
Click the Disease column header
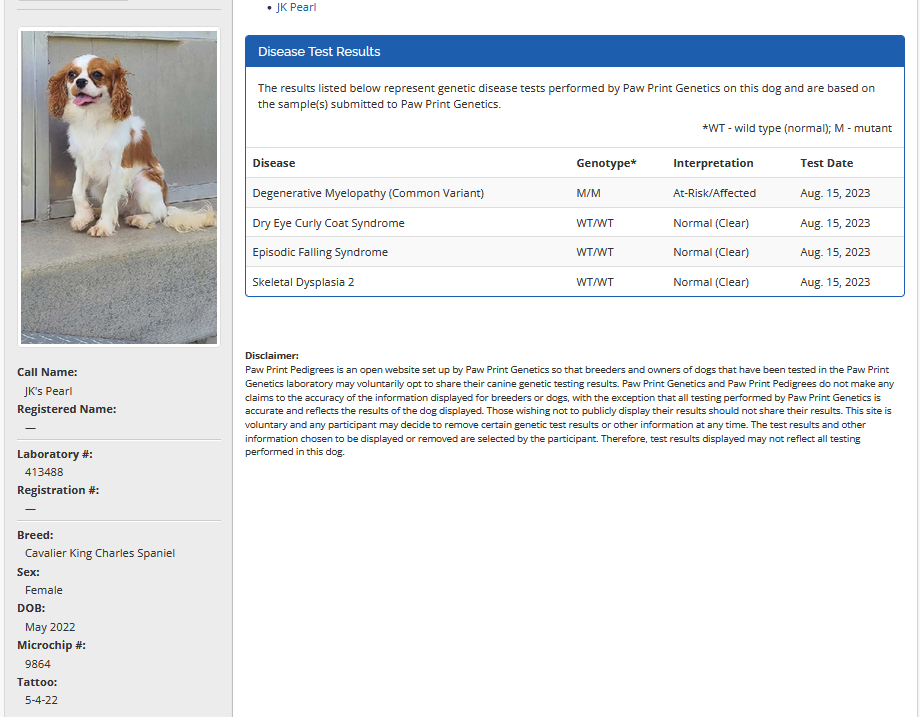274,163
